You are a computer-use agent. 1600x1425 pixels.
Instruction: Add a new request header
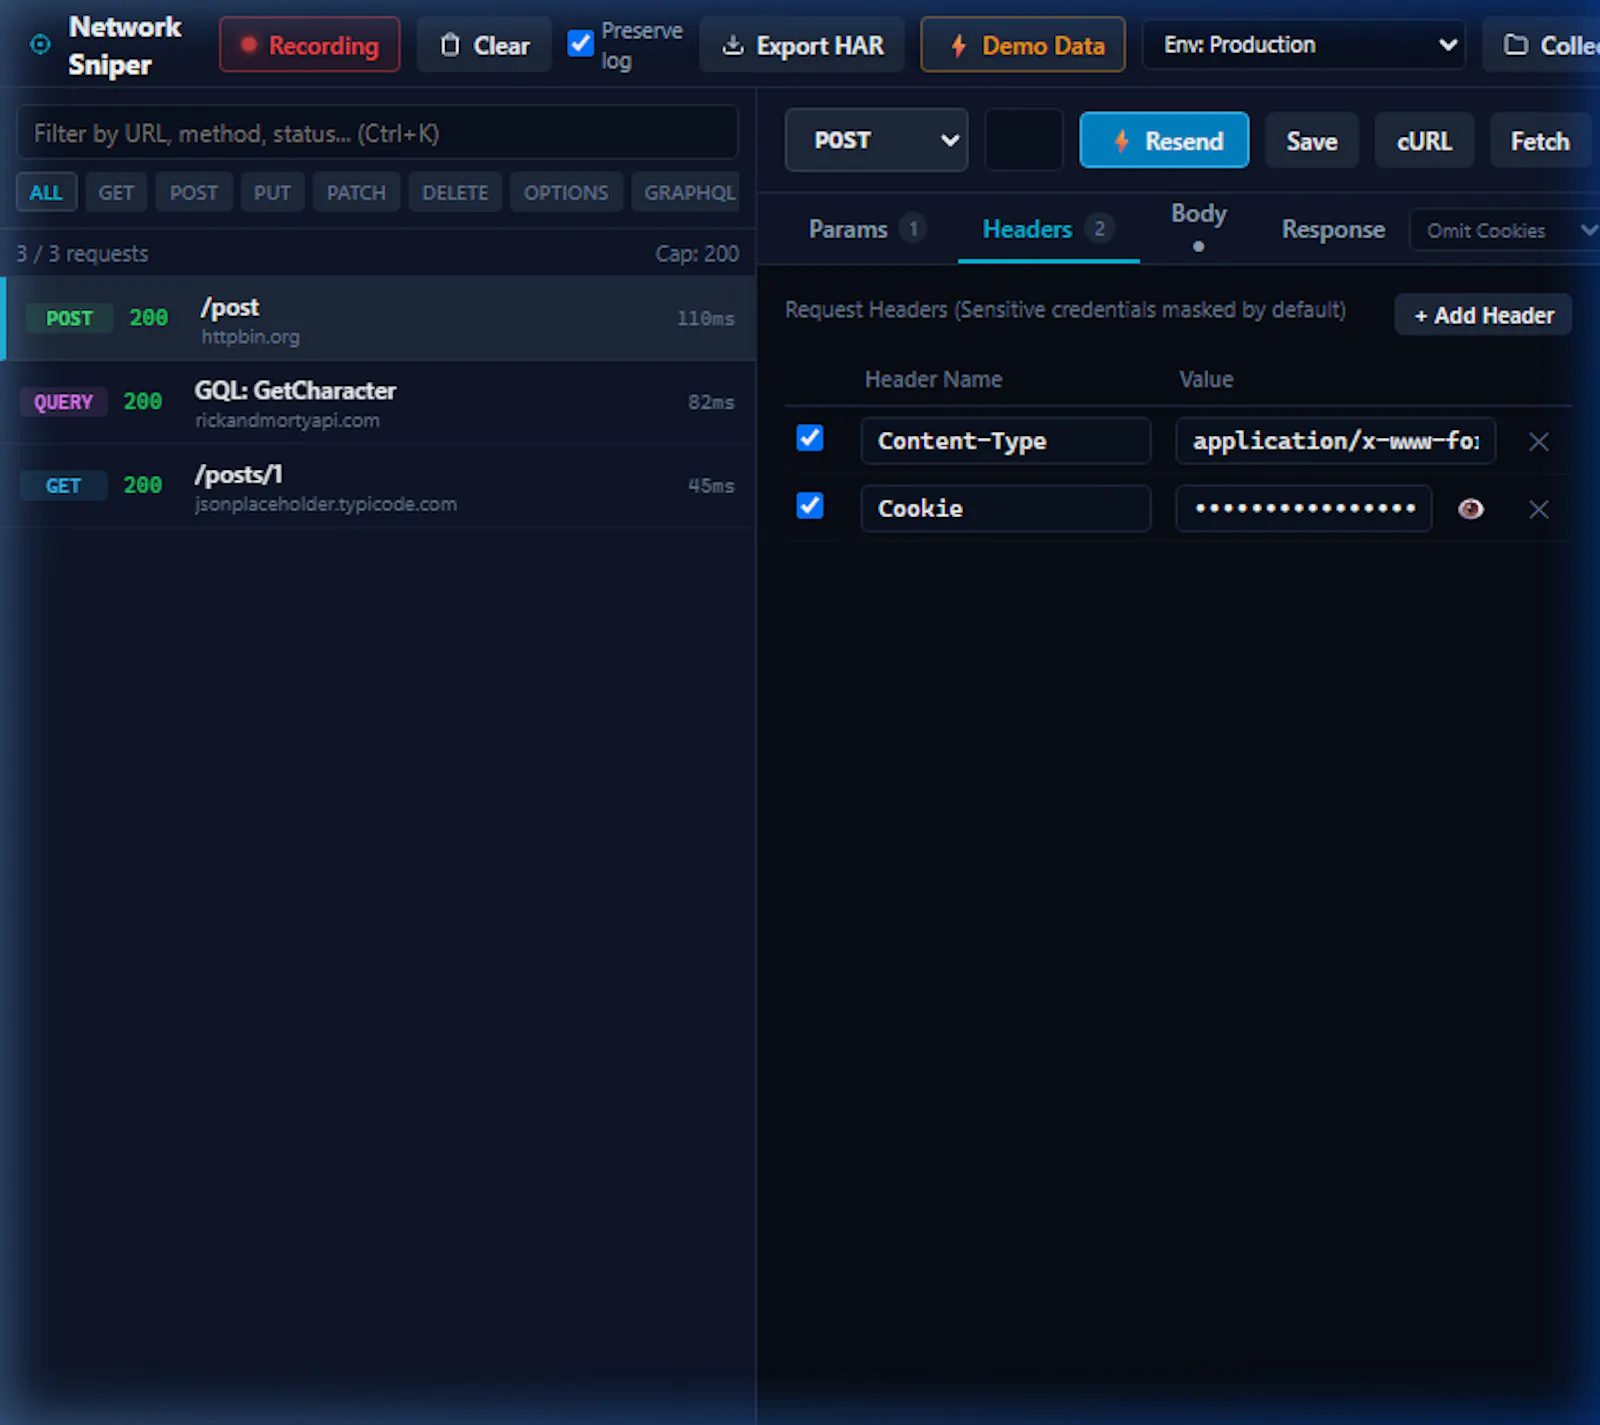coord(1483,315)
